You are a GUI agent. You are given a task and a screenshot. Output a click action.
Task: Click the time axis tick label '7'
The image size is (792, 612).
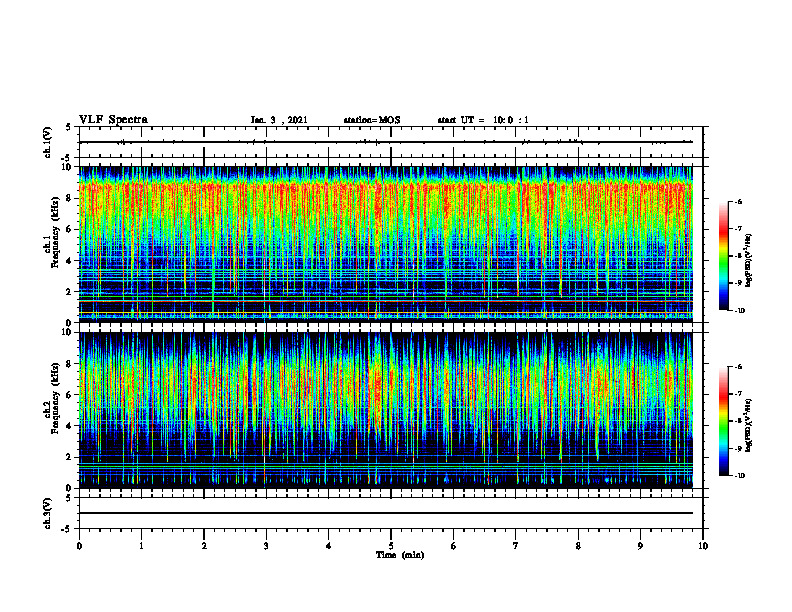tap(516, 546)
